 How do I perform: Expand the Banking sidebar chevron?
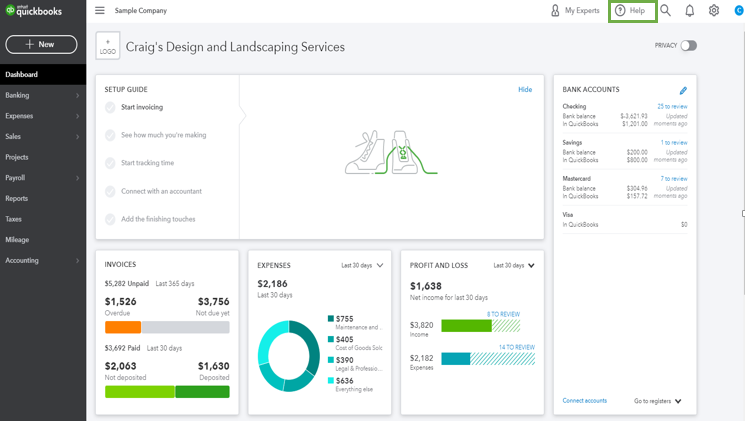(x=77, y=96)
